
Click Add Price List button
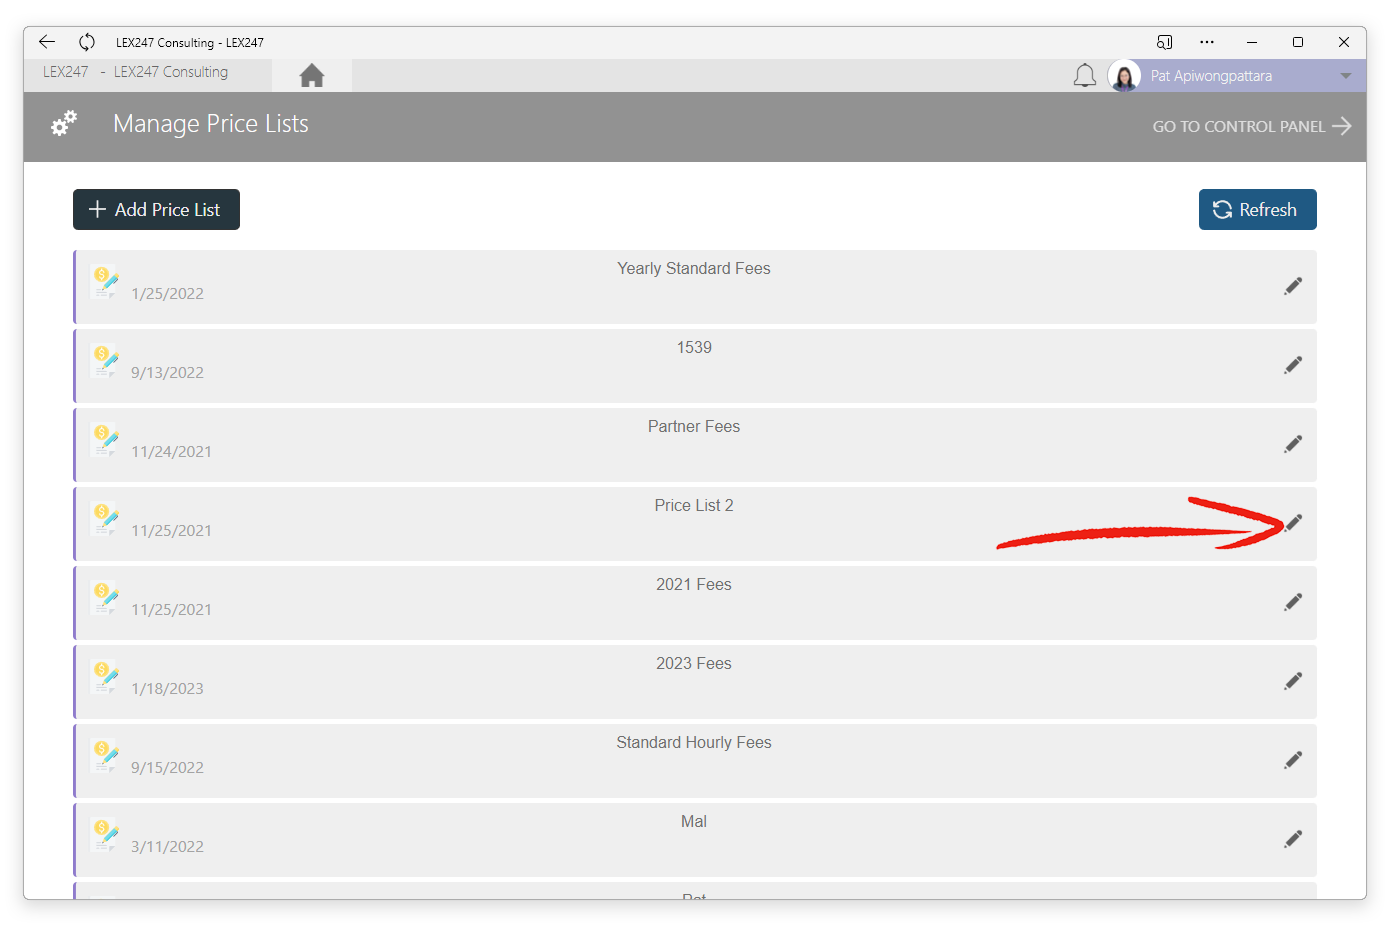156,209
